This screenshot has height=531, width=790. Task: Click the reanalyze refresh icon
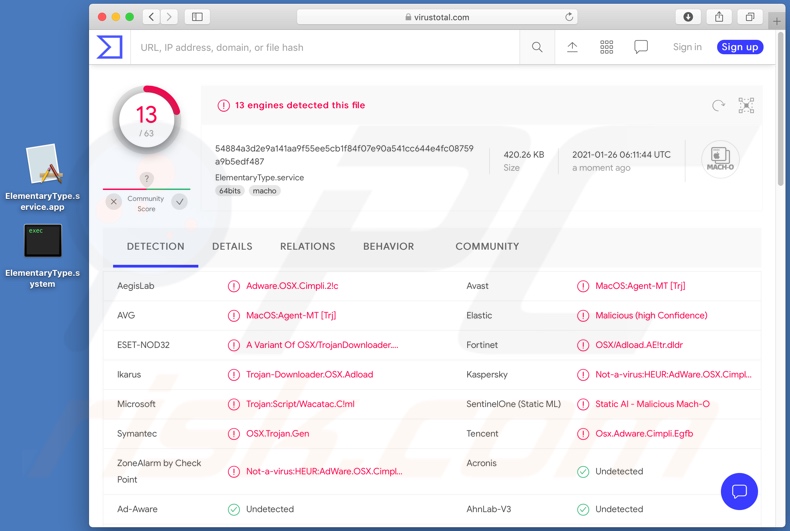718,105
